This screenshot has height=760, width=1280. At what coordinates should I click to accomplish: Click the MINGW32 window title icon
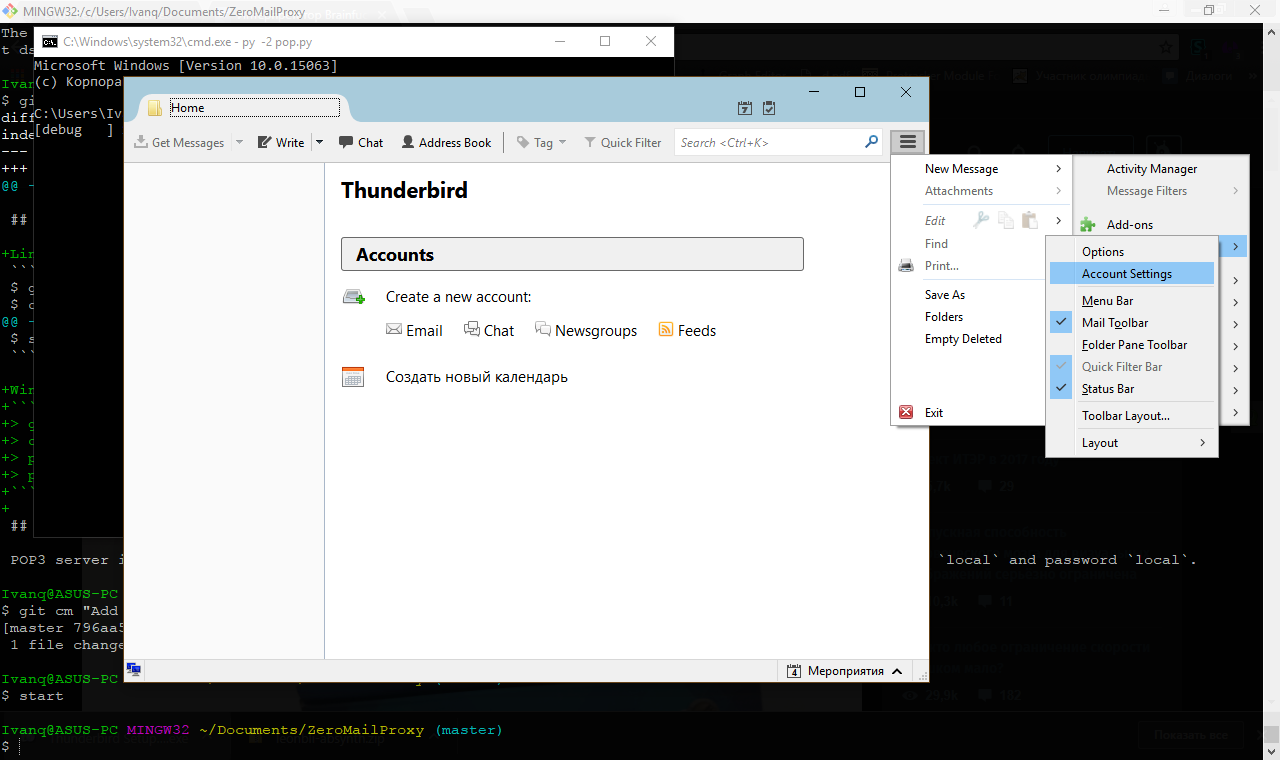point(9,10)
